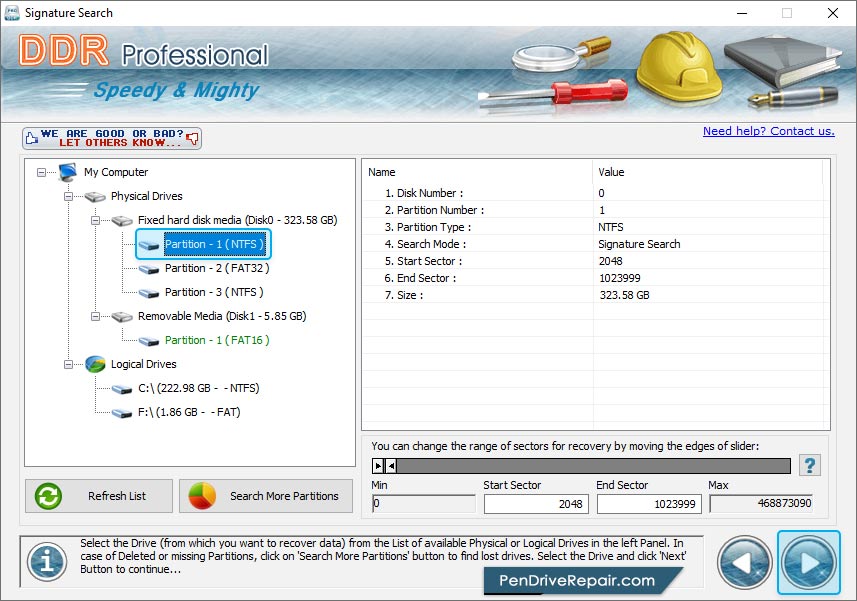The image size is (857, 601).
Task: Select the C:\ (222.98 GB - NTFS) drive
Action: coord(198,388)
